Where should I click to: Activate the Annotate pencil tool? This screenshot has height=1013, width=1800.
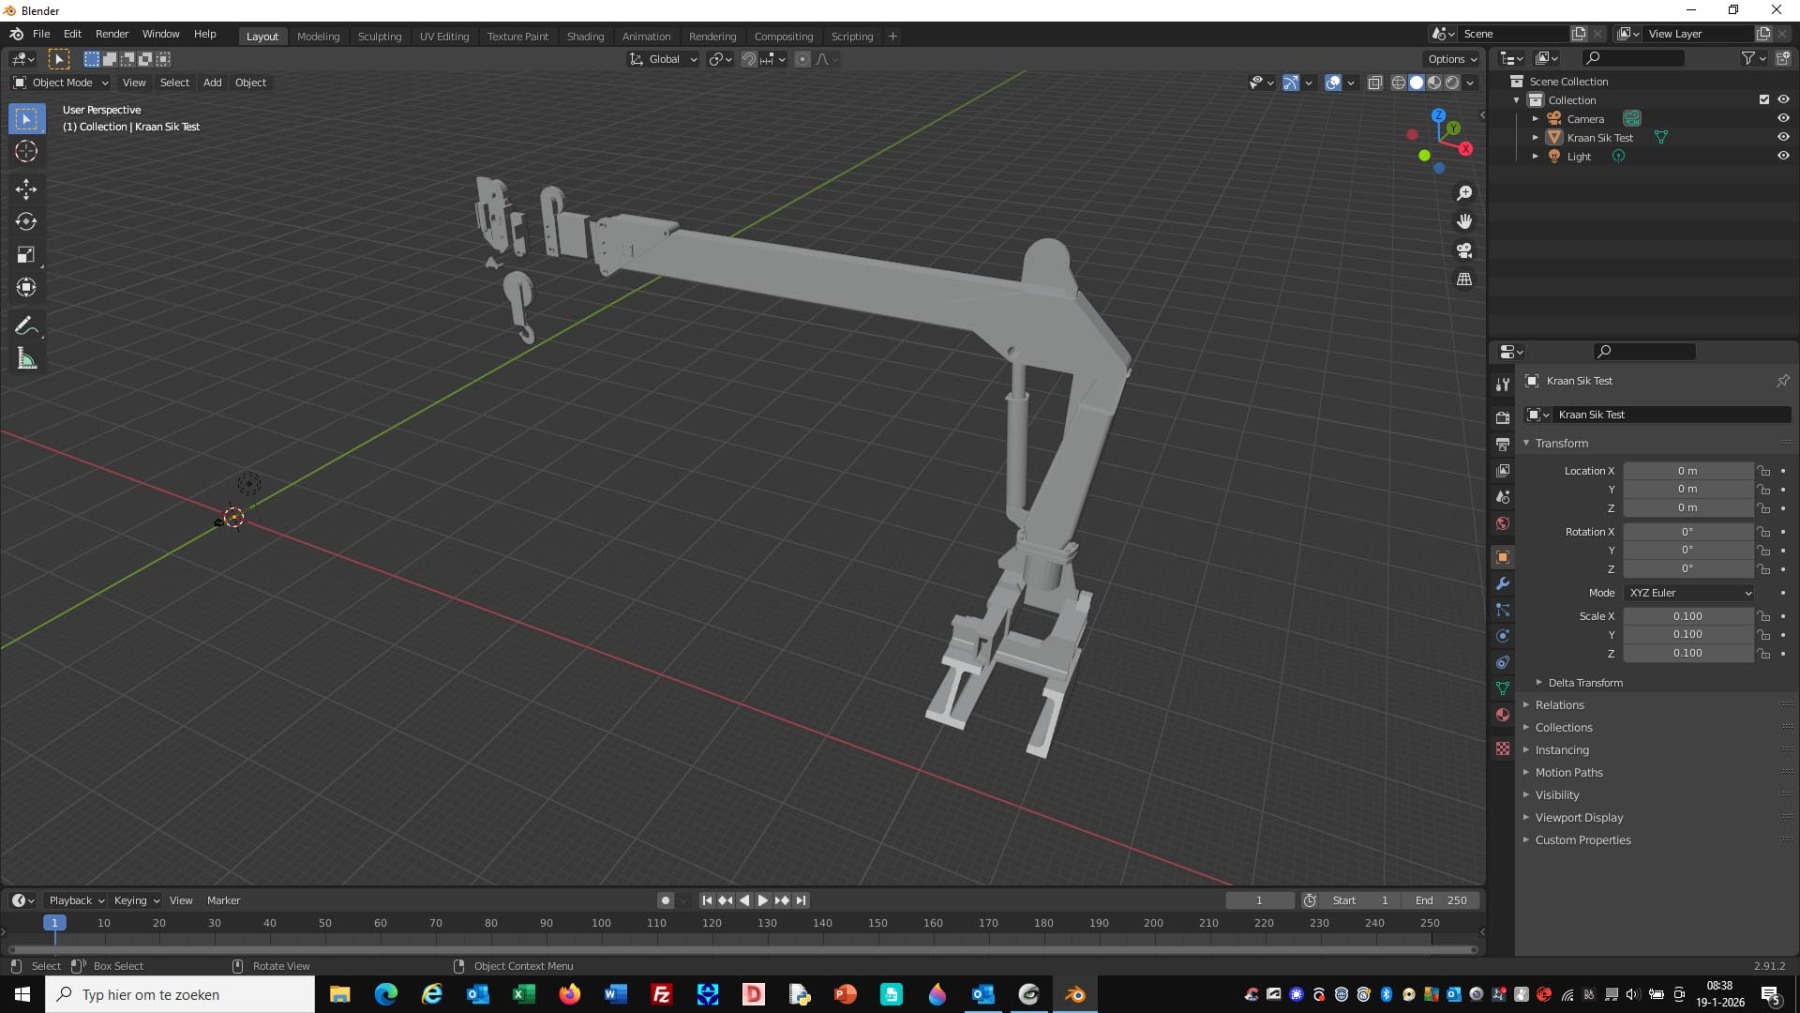tap(26, 326)
